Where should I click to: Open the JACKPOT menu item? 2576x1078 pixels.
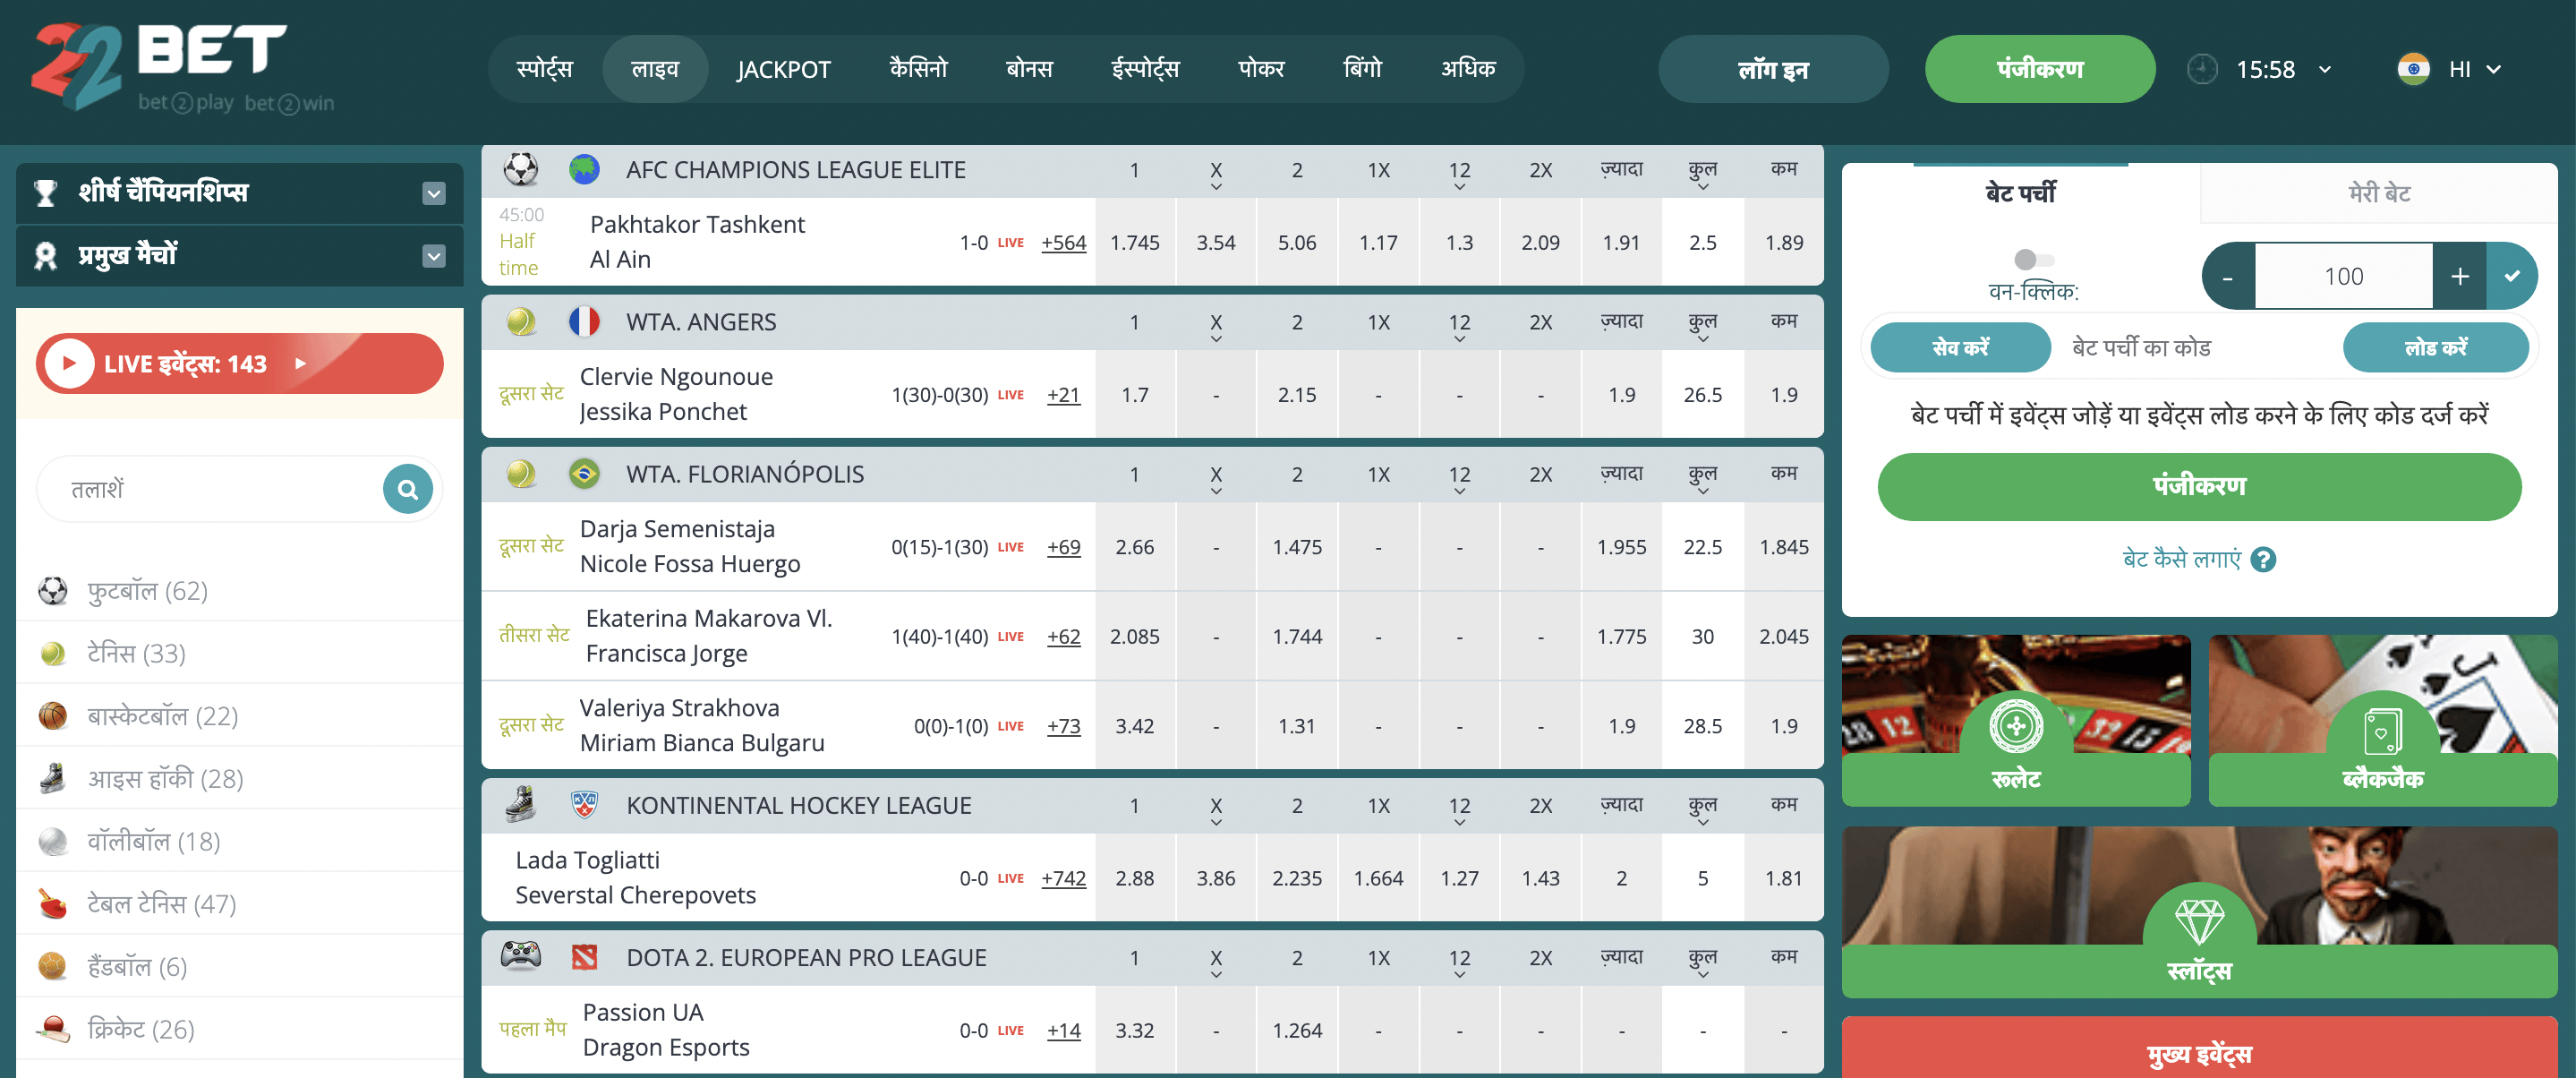pyautogui.click(x=783, y=69)
